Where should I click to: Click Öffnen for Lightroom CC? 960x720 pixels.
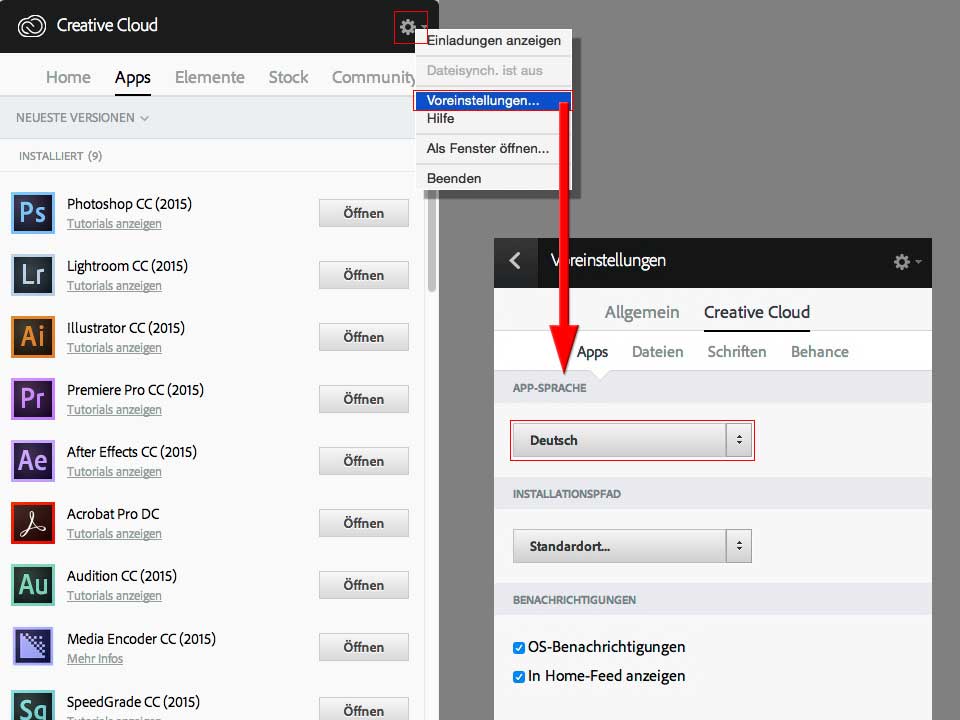coord(364,275)
